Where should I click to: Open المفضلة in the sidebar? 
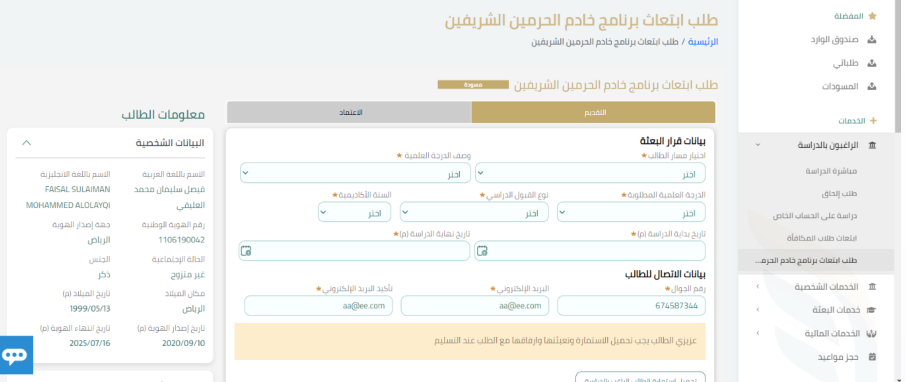[x=848, y=16]
